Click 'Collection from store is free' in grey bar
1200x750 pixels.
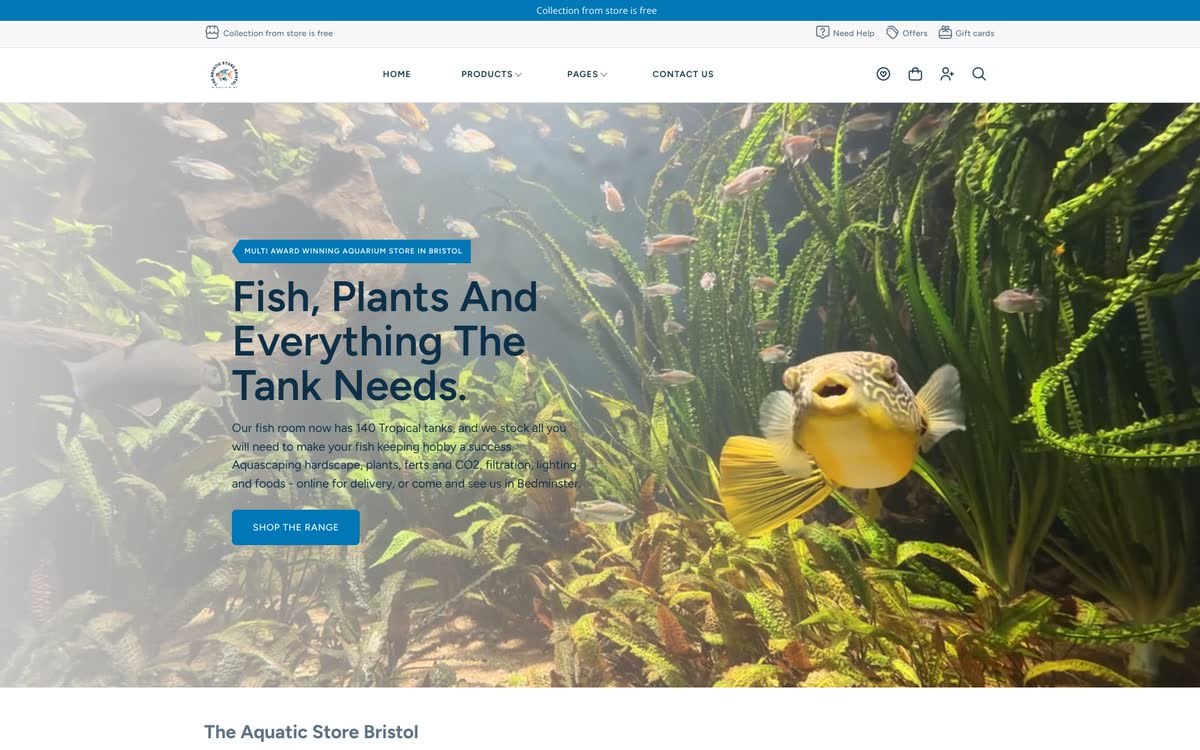click(x=278, y=33)
